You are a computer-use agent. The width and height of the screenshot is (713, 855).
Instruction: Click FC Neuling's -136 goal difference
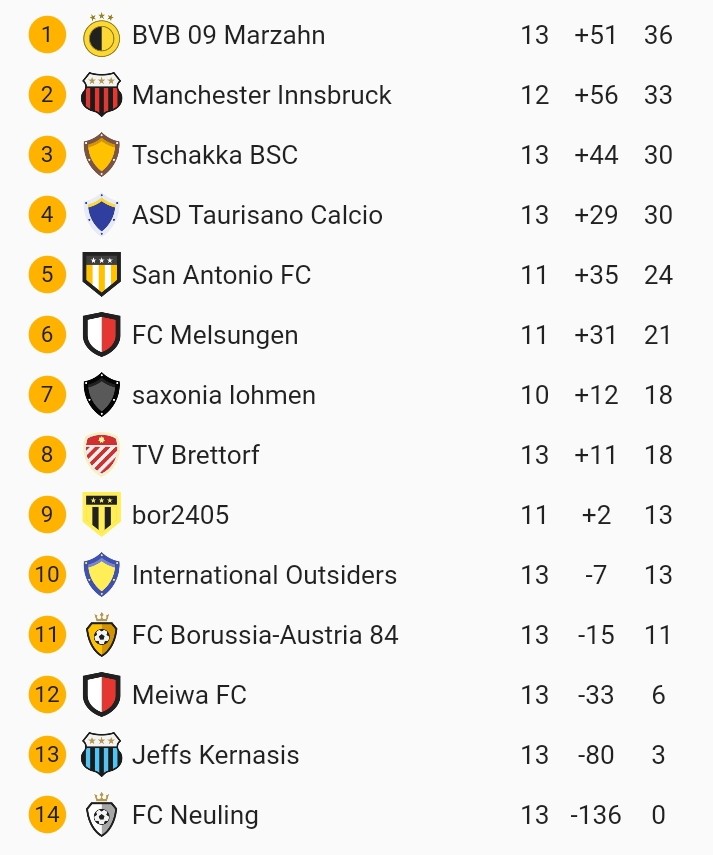pyautogui.click(x=596, y=815)
